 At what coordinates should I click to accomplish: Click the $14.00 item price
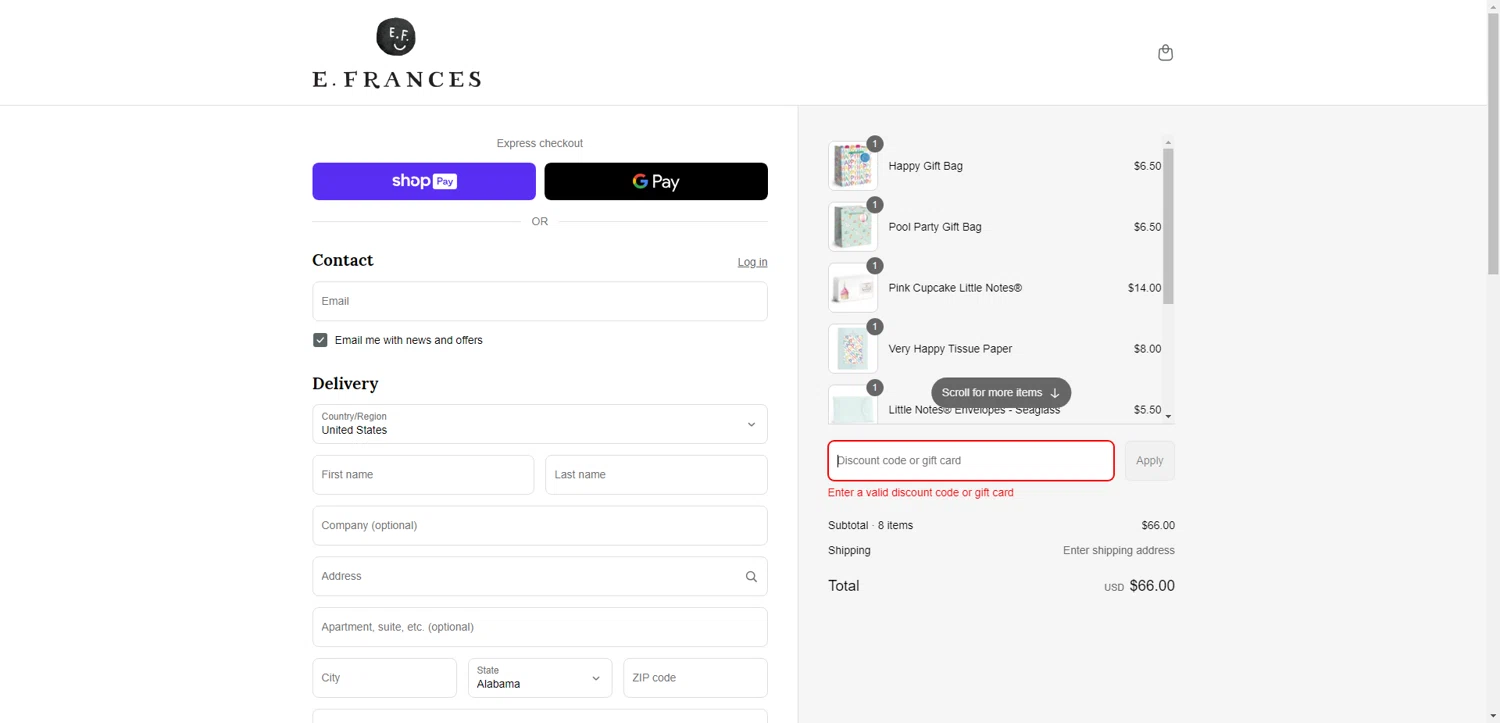[1144, 288]
